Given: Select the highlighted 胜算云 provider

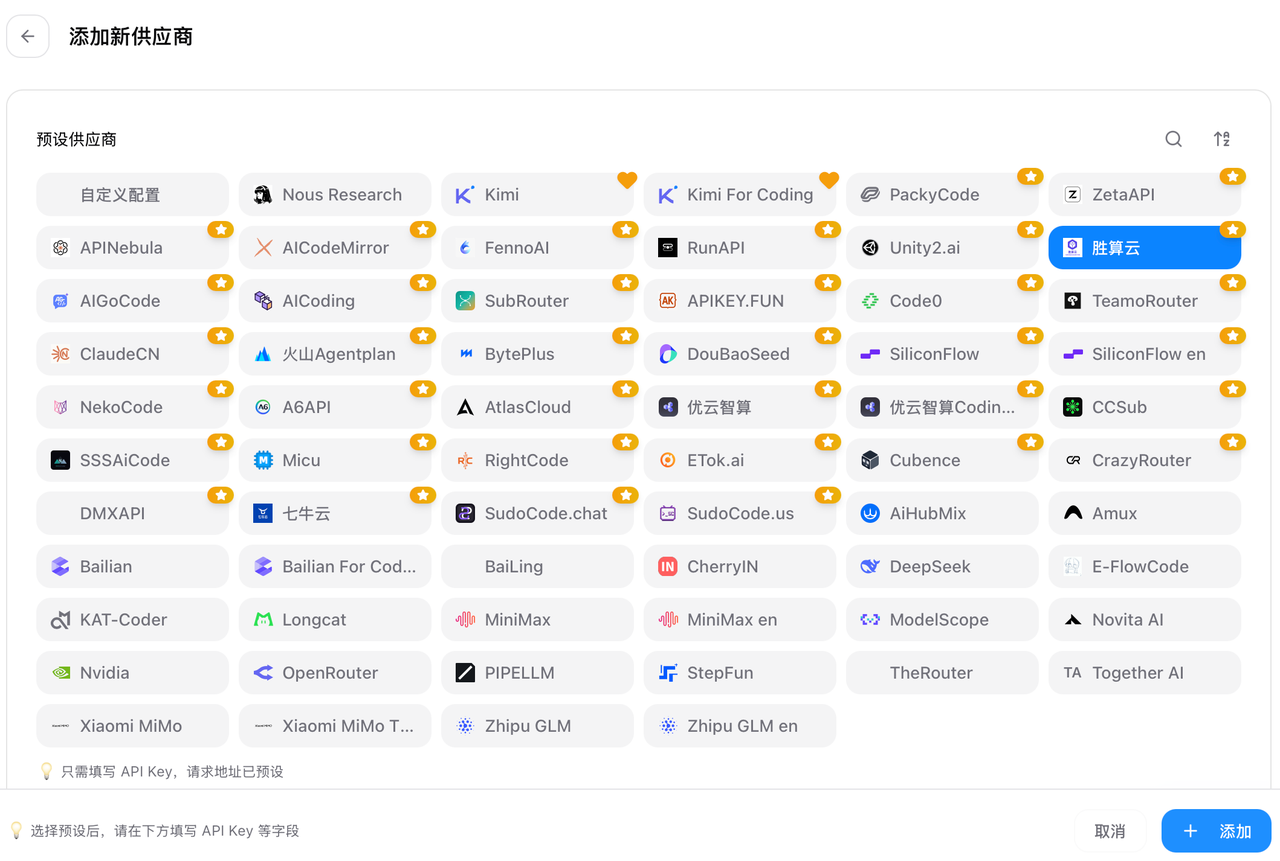Looking at the screenshot, I should tap(1145, 248).
